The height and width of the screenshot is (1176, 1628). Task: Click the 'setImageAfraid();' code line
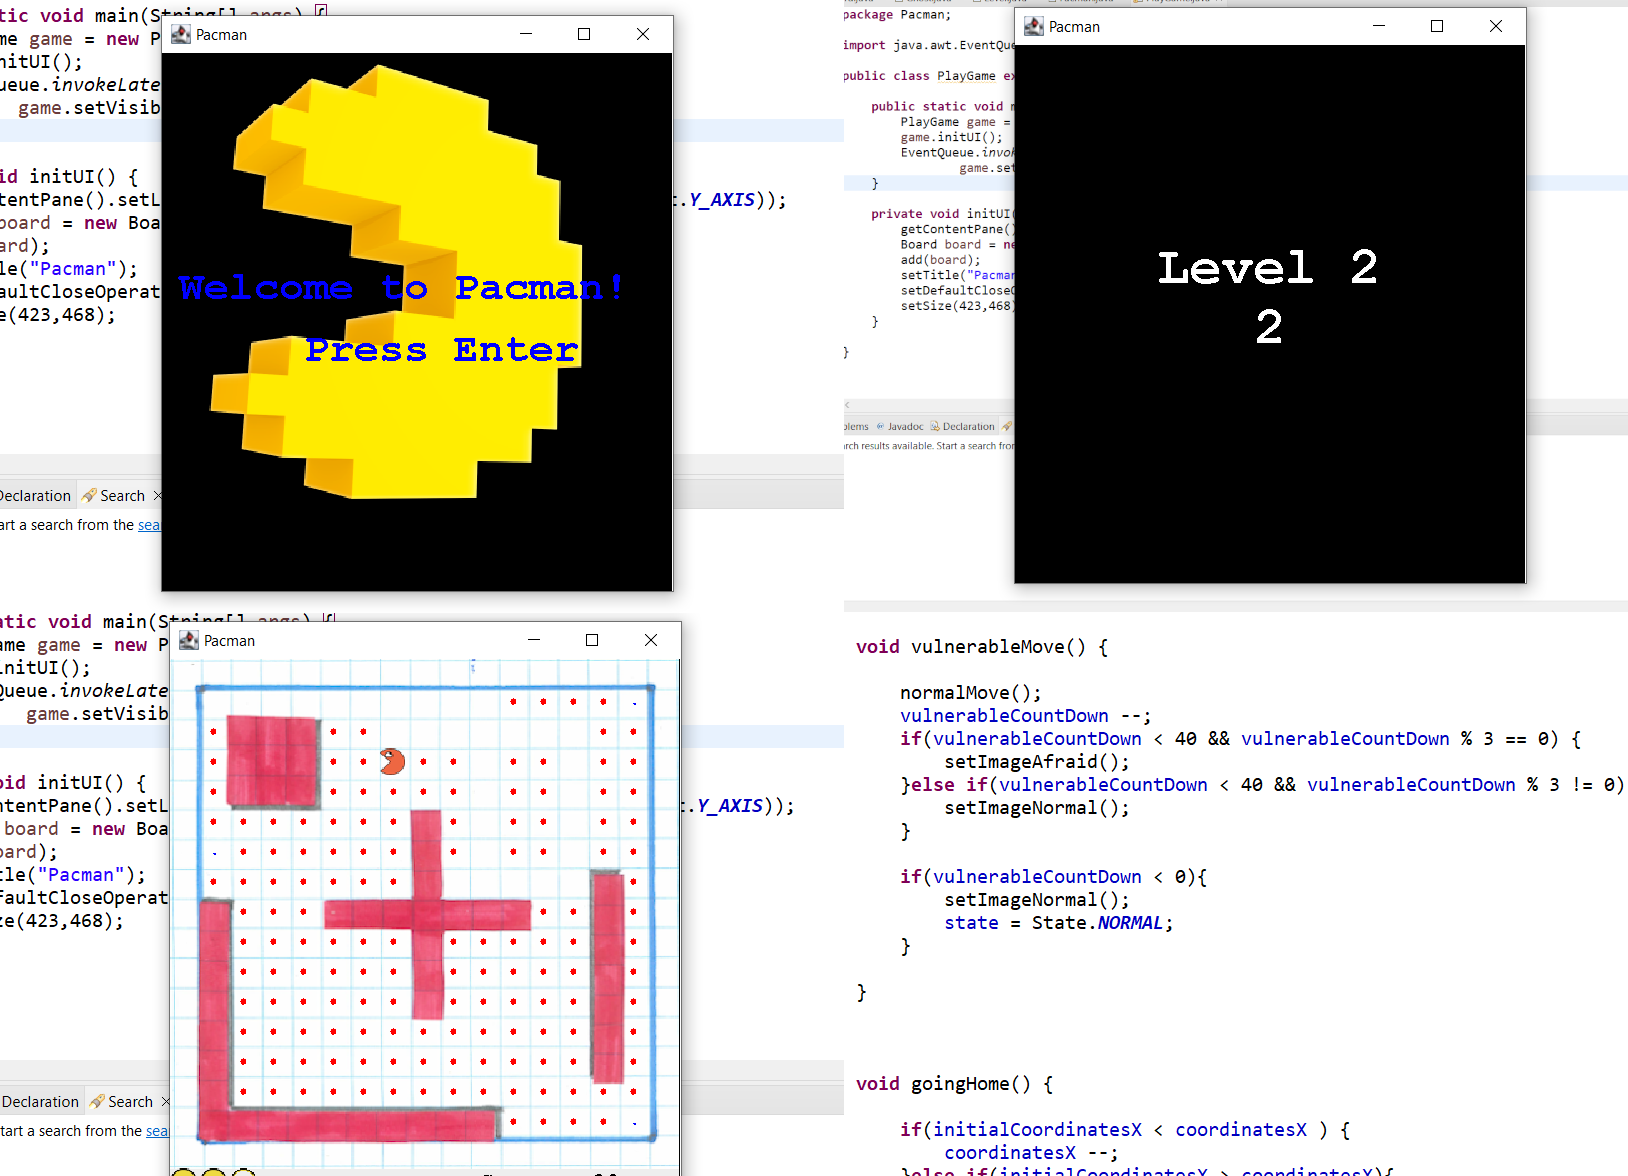coord(1037,762)
